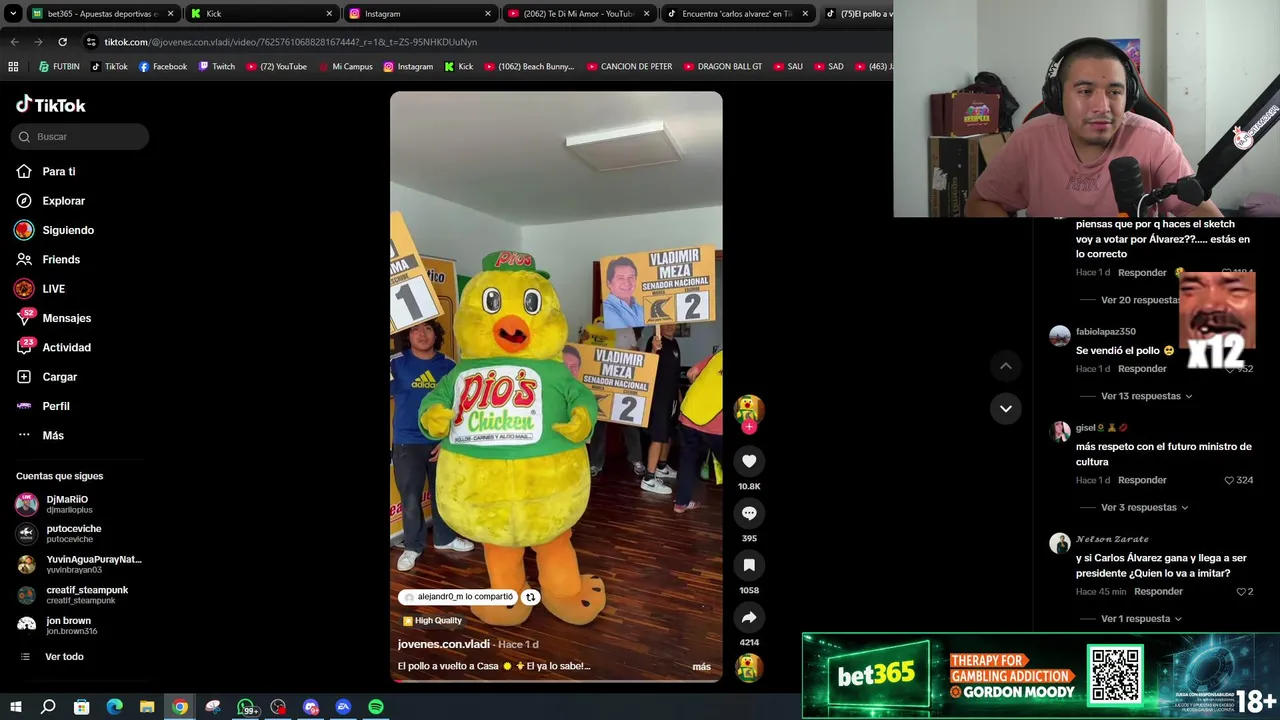The width and height of the screenshot is (1280, 720).
Task: Reply to fabiolapaz350's comment
Action: [1142, 369]
